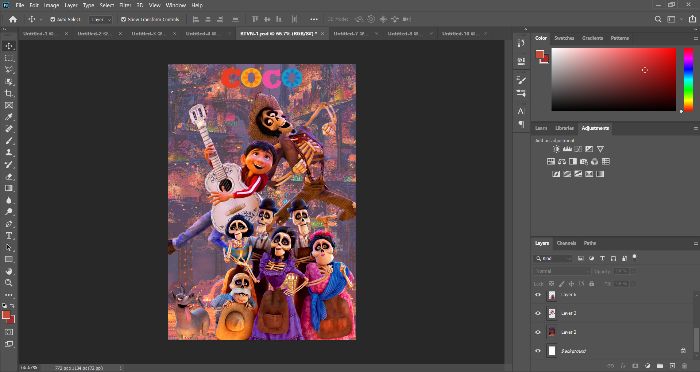Add a Levels adjustment
Viewport: 700px width, 372px height.
tap(567, 149)
